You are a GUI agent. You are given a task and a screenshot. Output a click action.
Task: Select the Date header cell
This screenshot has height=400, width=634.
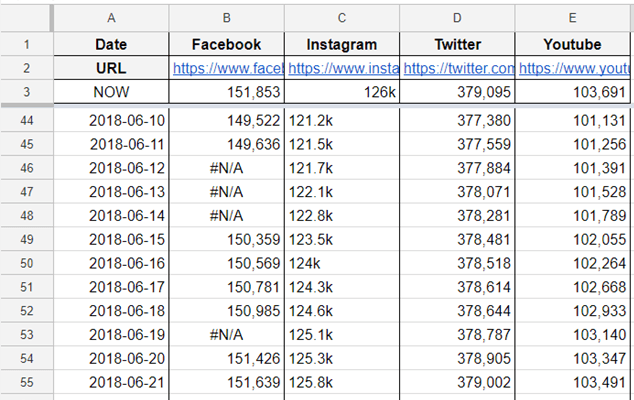(110, 44)
